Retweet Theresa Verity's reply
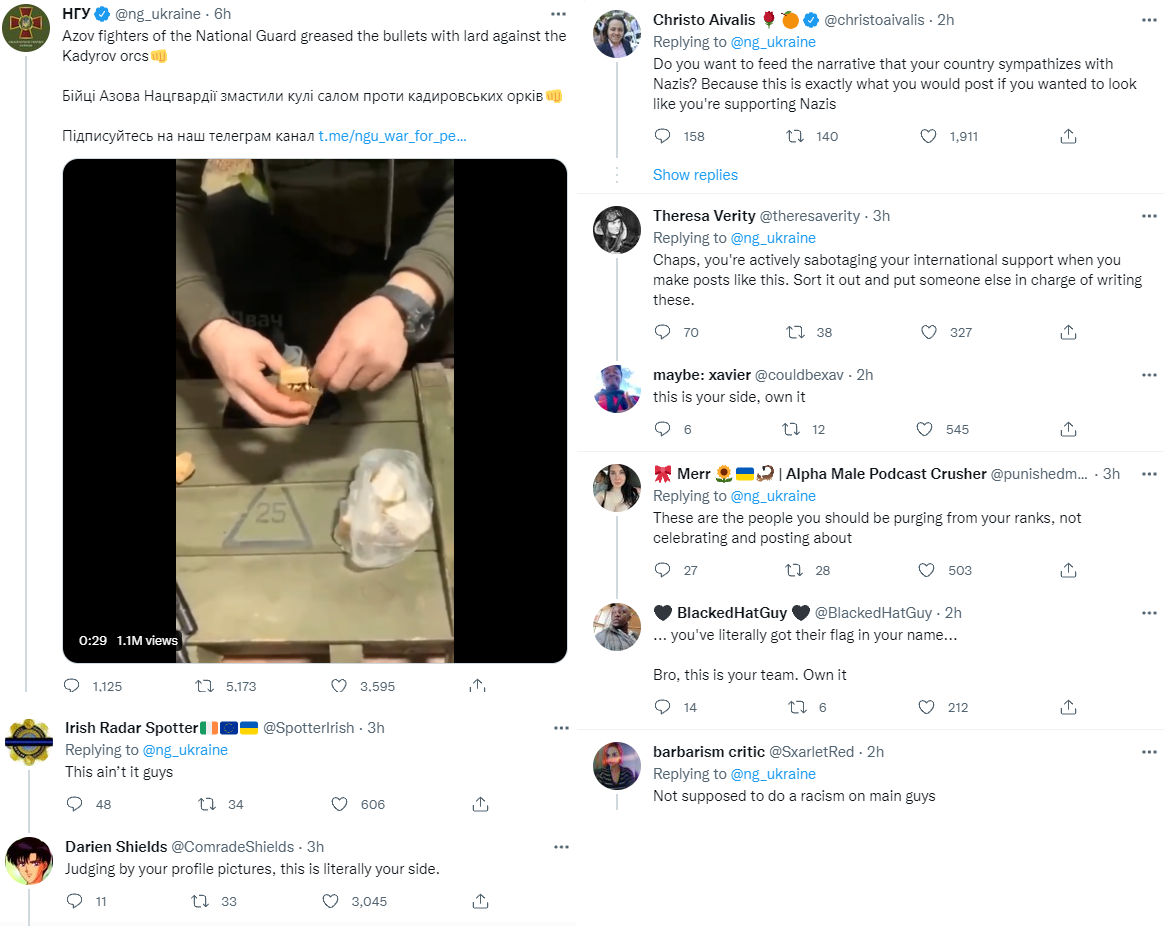This screenshot has height=952, width=1164. [x=795, y=333]
